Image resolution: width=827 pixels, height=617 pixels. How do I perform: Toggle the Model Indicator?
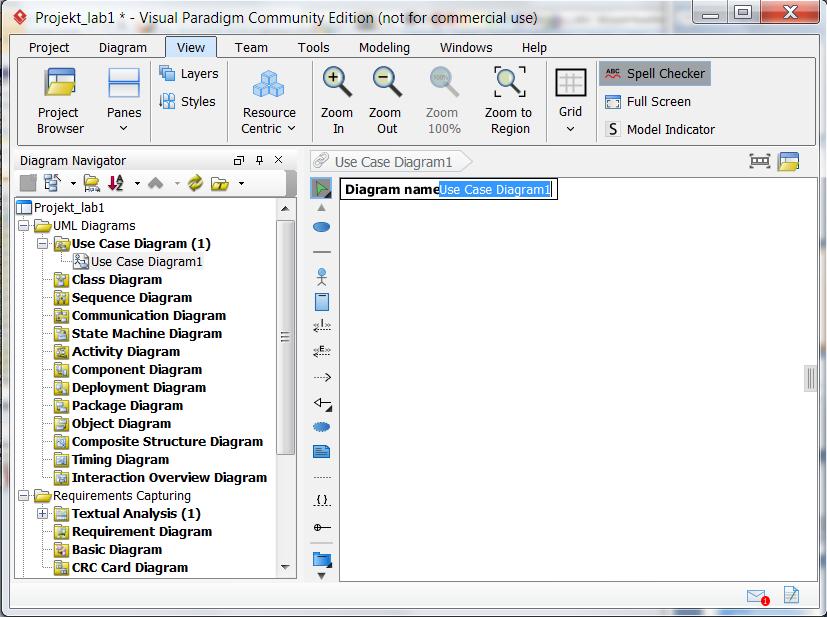660,129
